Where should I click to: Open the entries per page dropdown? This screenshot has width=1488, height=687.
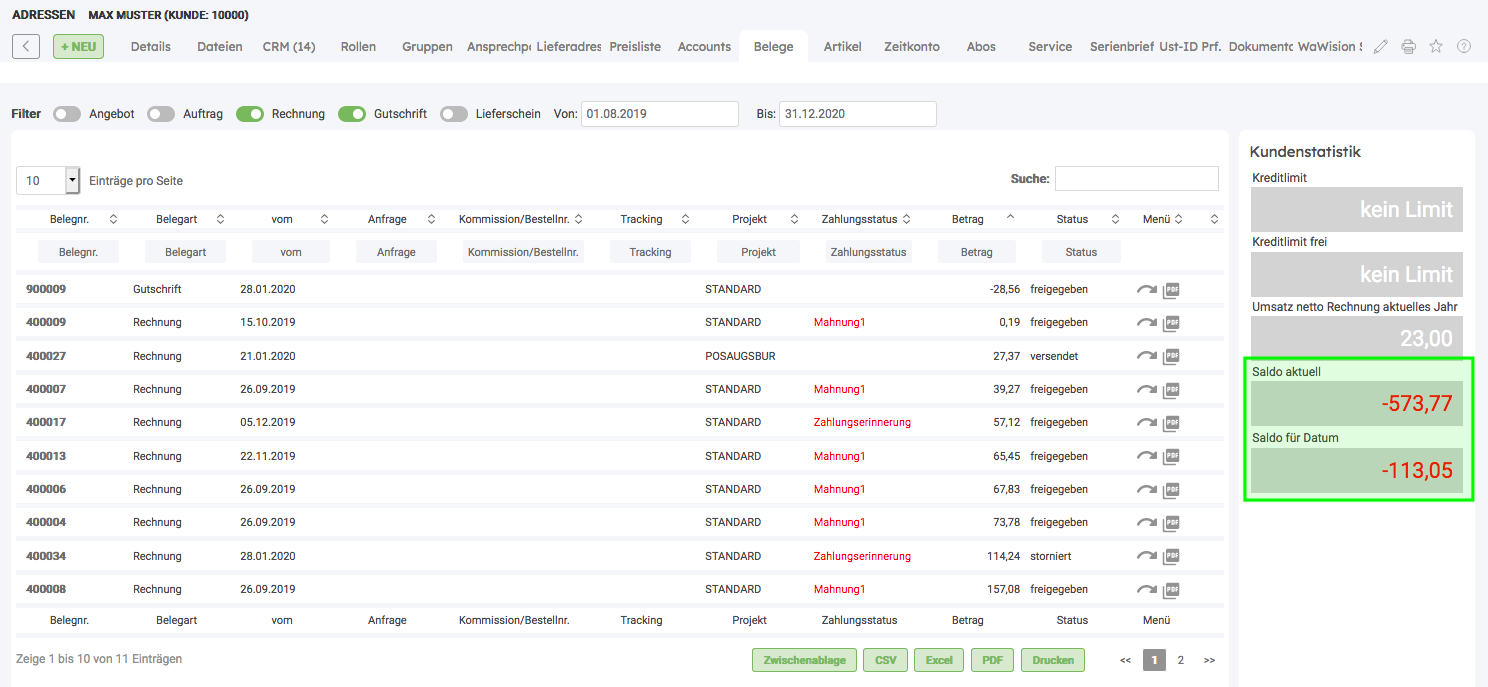tap(72, 180)
